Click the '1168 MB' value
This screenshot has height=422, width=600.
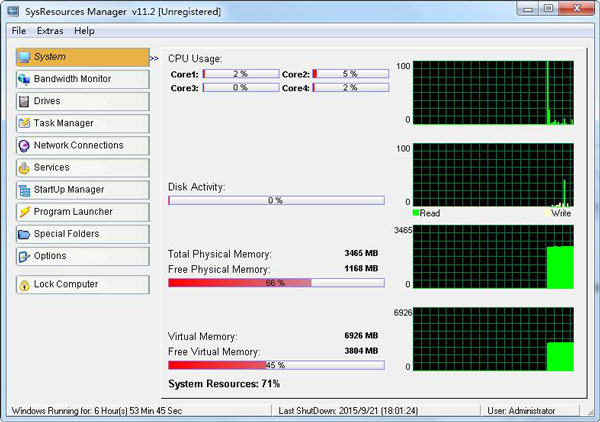tap(361, 269)
